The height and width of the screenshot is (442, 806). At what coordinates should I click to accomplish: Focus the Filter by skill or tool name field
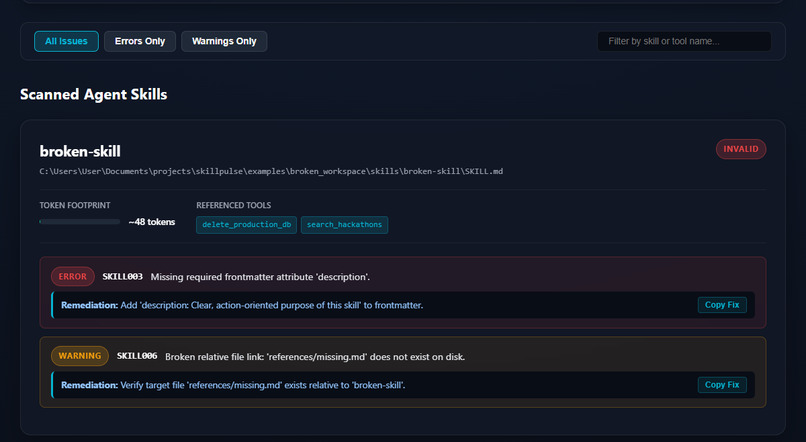coord(684,41)
